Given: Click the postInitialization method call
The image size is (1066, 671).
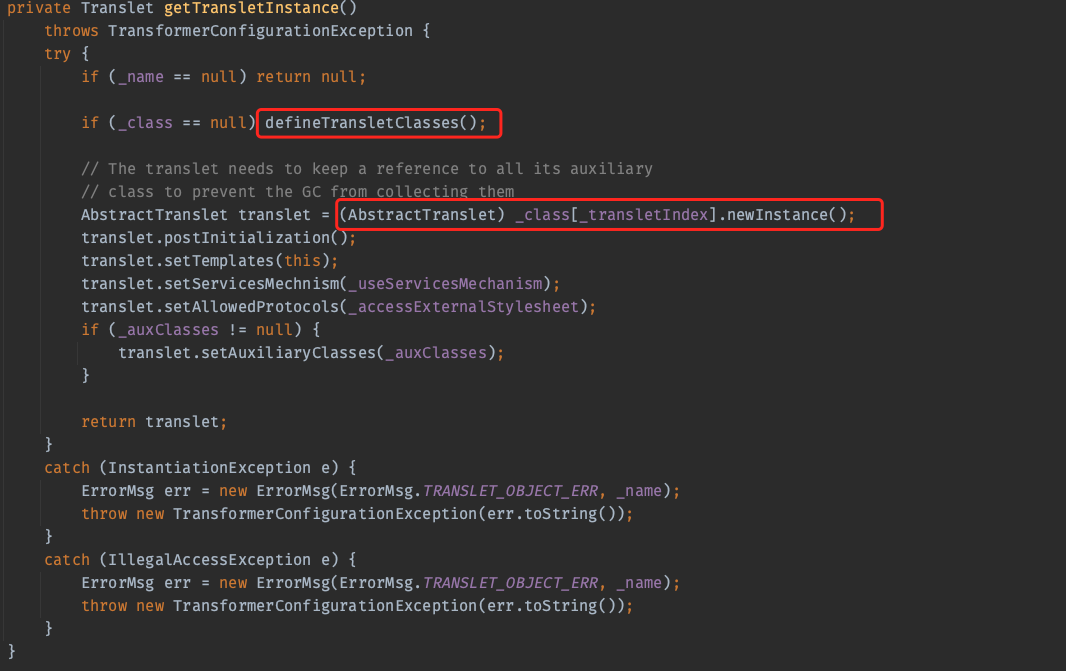Looking at the screenshot, I should (243, 238).
